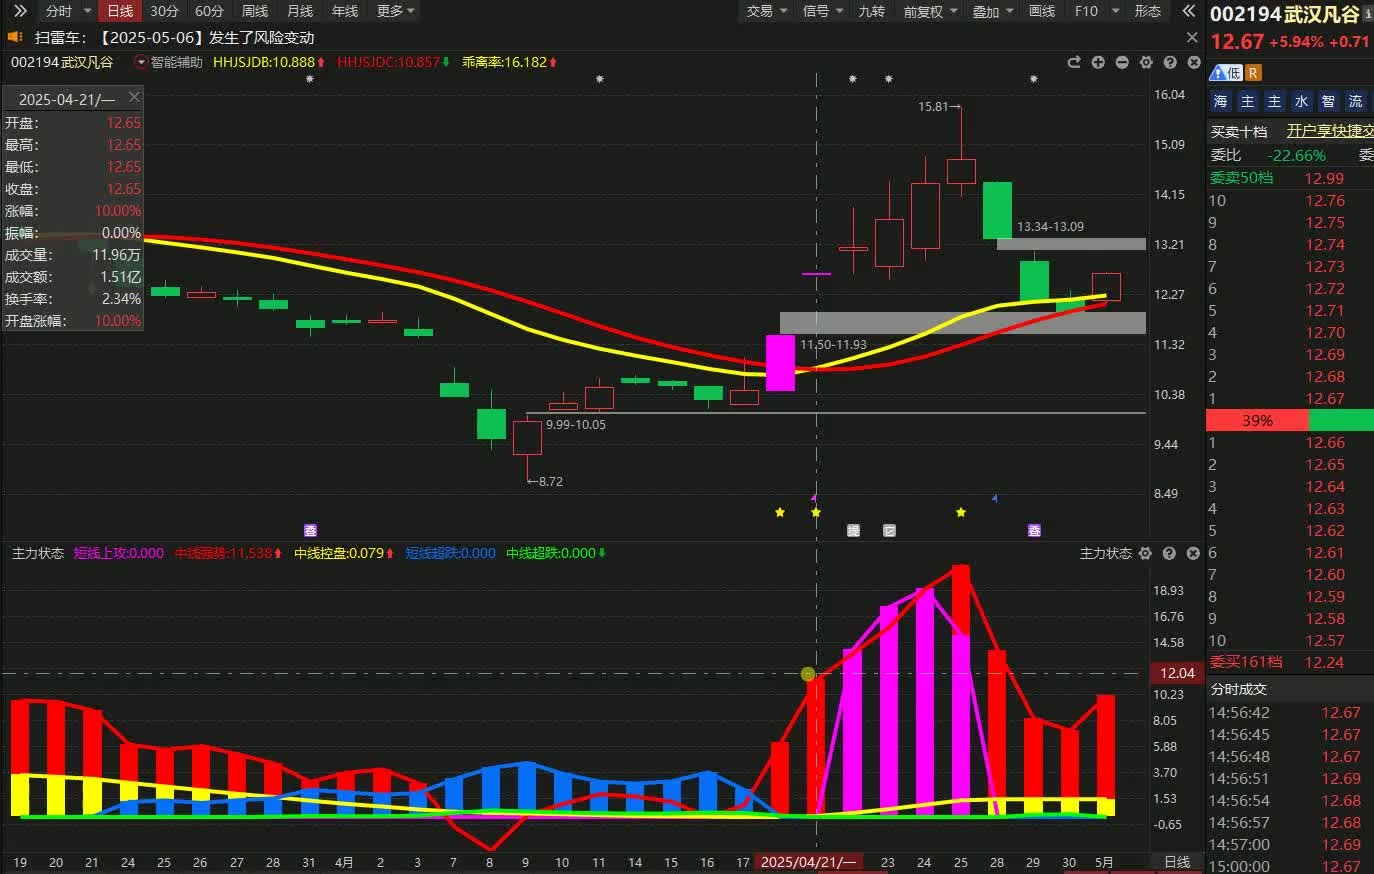Screen dimensions: 1374x874
Task: Expand the left sidebar with double-chevron icon
Action: [x=20, y=11]
